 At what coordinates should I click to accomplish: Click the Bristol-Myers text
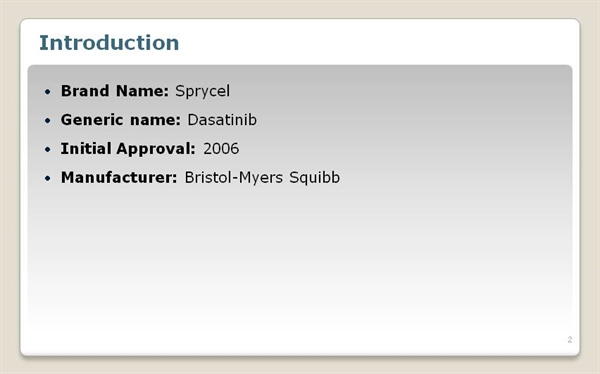234,178
